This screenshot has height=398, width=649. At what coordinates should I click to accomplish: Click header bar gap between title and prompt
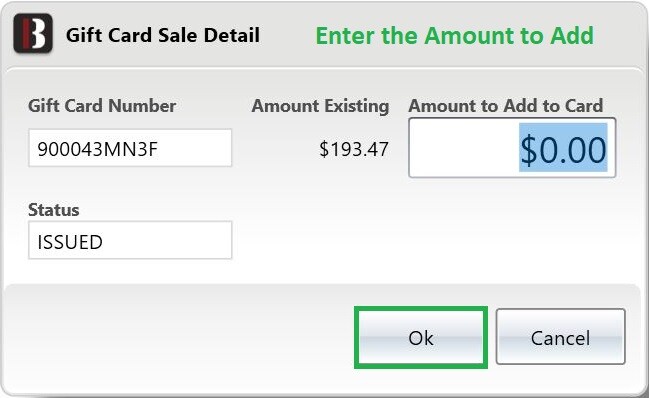[x=288, y=35]
